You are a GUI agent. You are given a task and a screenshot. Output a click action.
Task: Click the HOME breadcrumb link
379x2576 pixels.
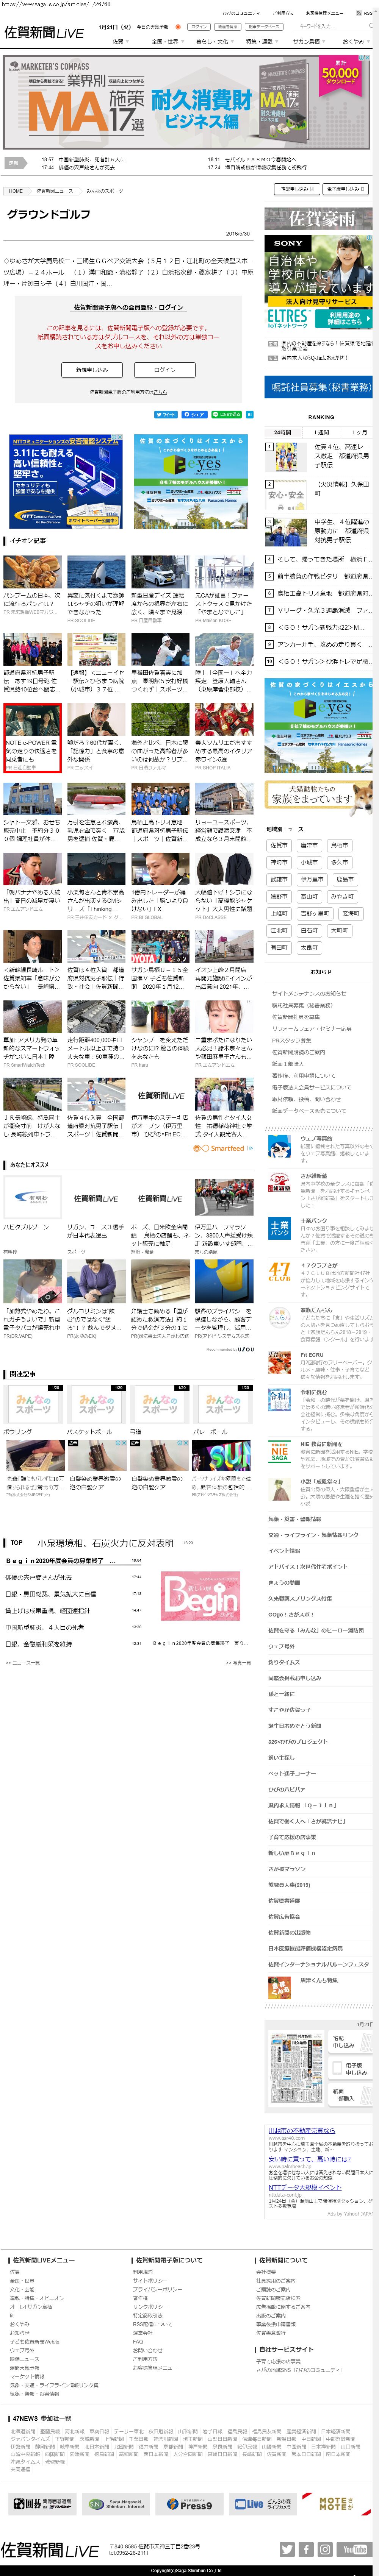tap(16, 190)
